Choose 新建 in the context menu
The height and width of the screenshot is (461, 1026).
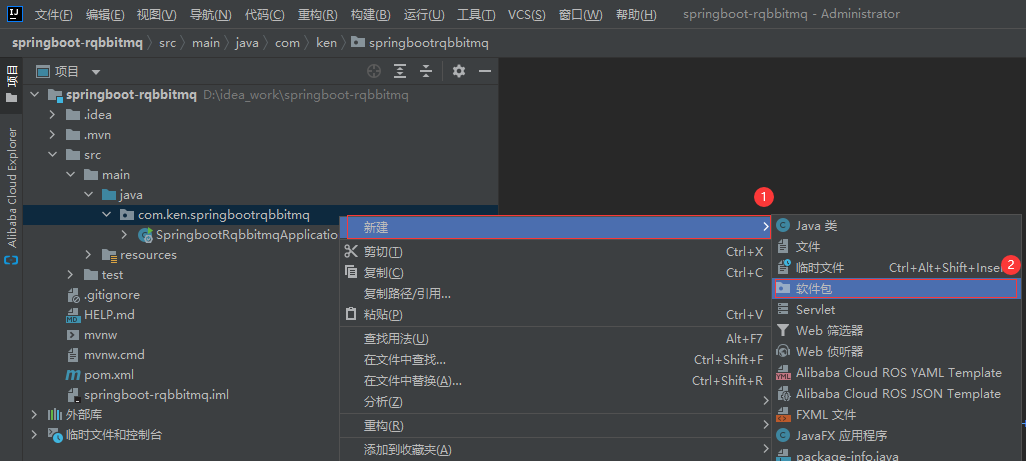pos(558,227)
